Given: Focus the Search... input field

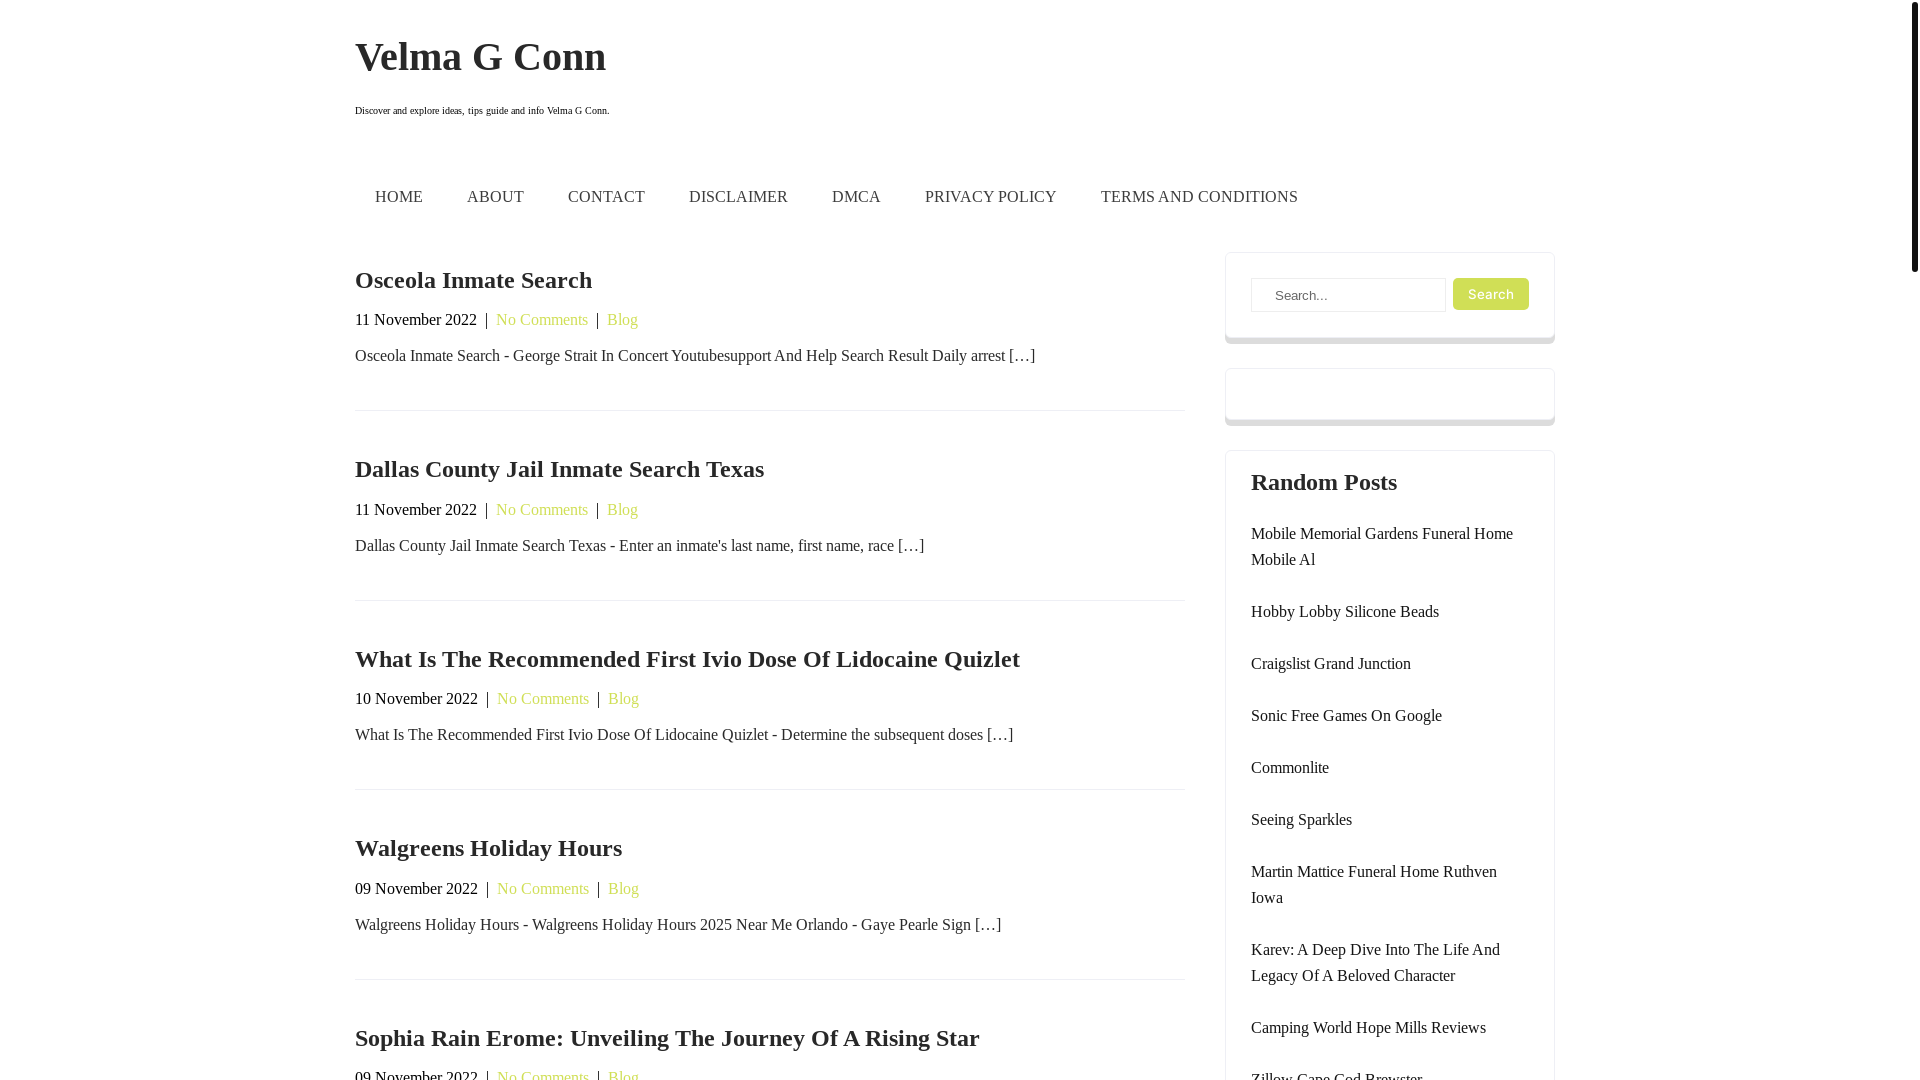Looking at the screenshot, I should pyautogui.click(x=1348, y=295).
